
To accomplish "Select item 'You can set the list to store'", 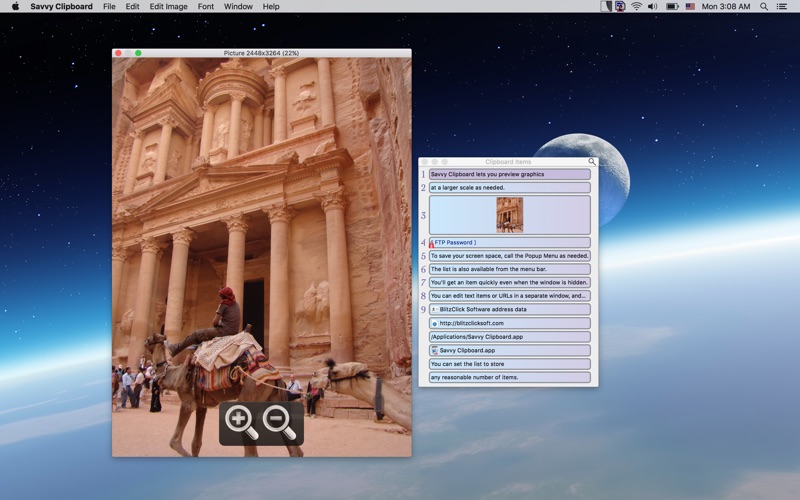I will pyautogui.click(x=510, y=364).
